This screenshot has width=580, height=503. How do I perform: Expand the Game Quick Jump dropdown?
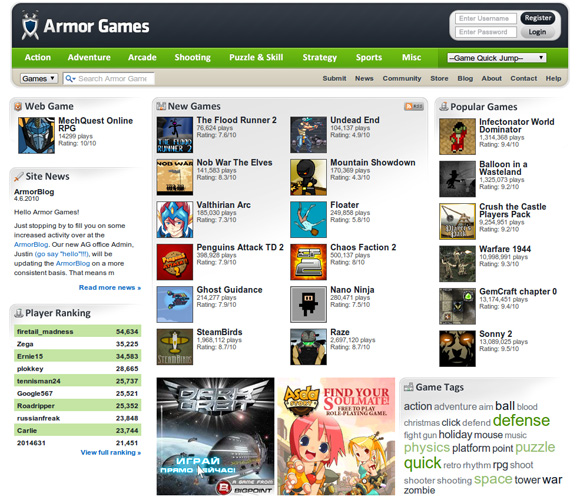click(x=497, y=58)
